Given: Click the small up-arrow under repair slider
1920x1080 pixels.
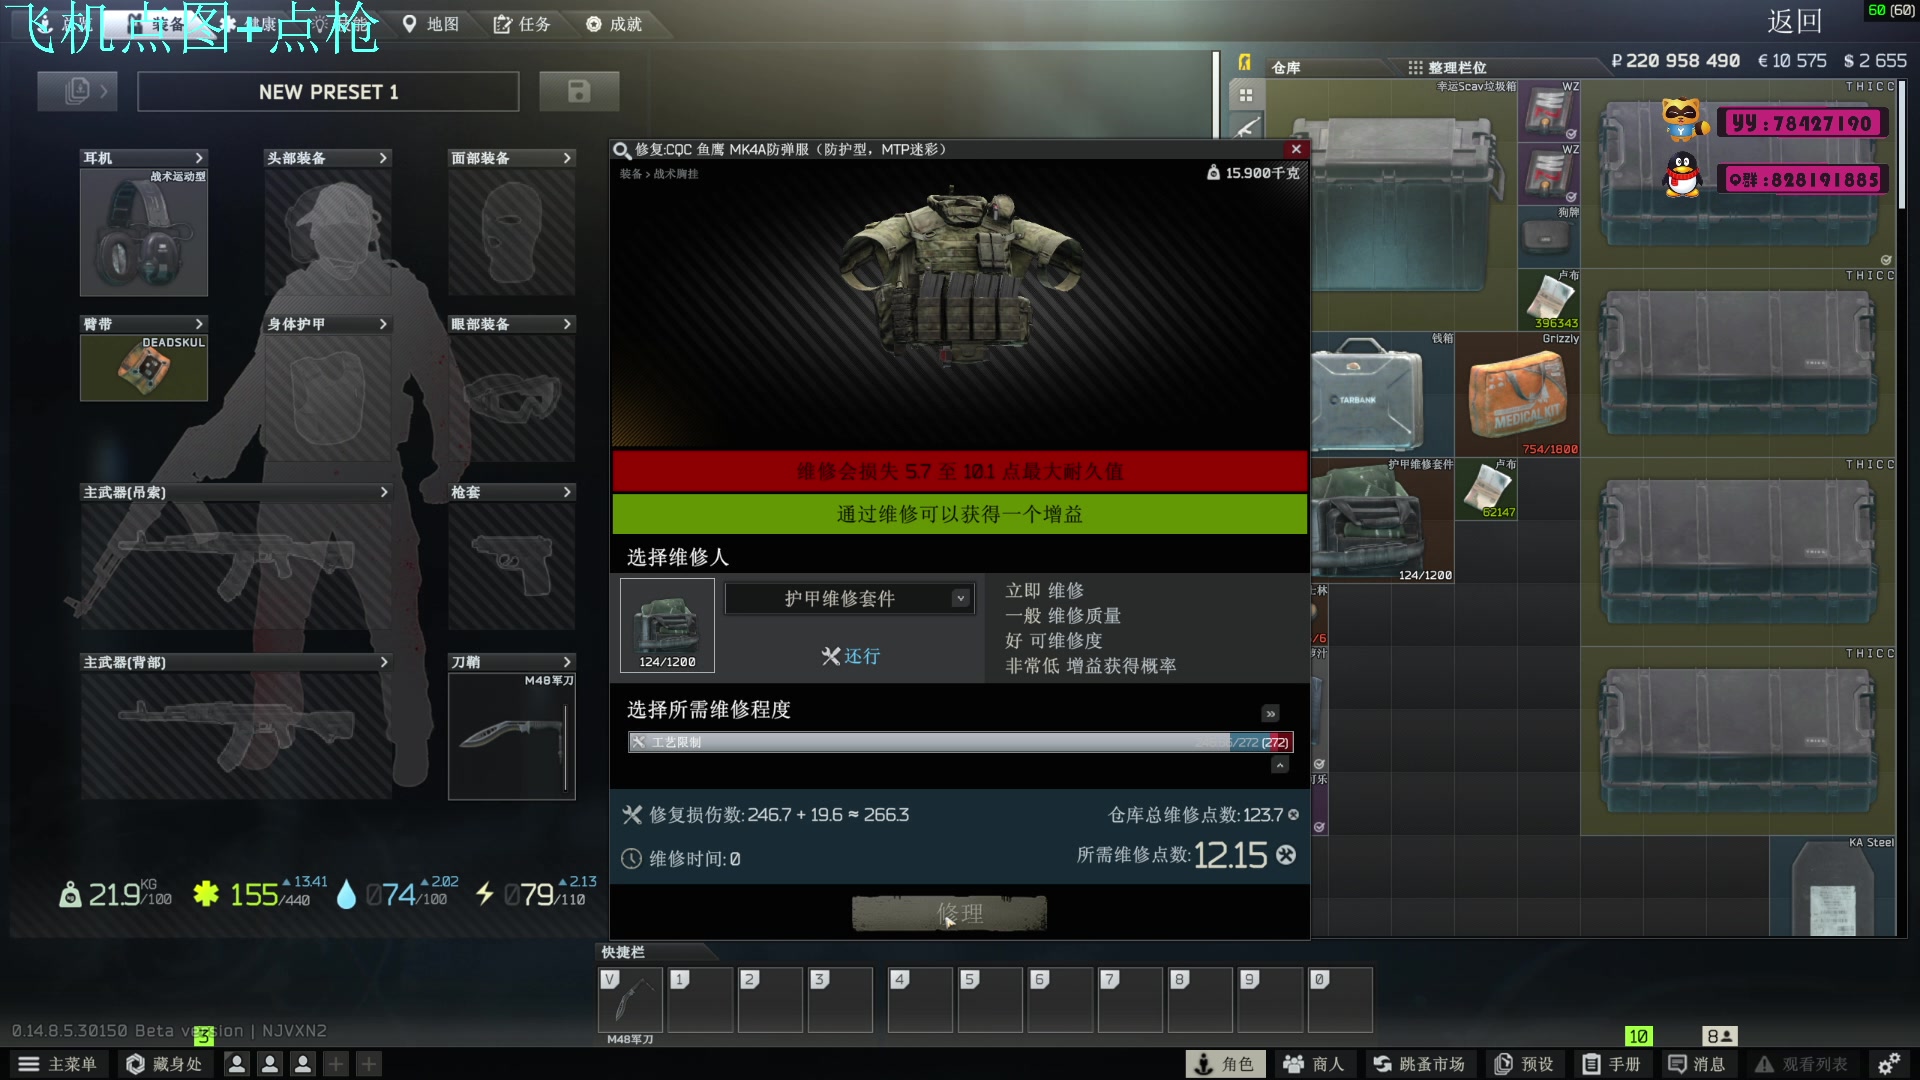Looking at the screenshot, I should tap(1279, 765).
